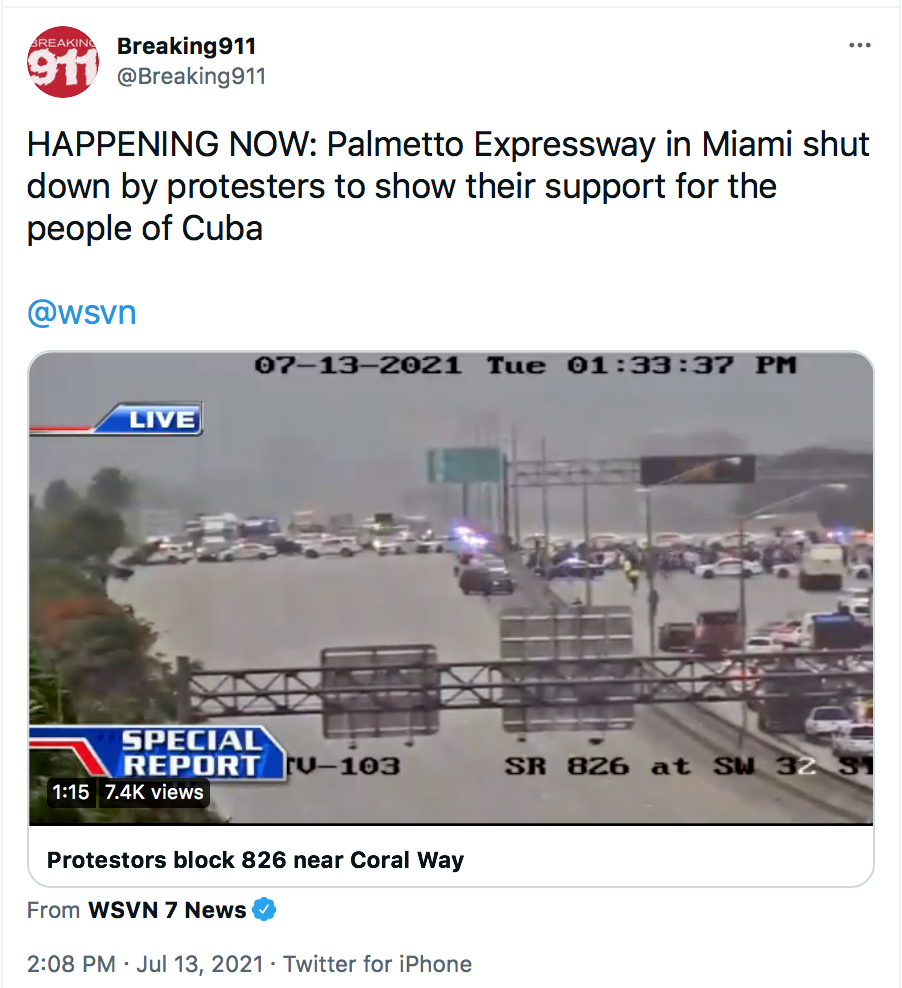Click the Jul 13, 2021 date

(x=200, y=964)
